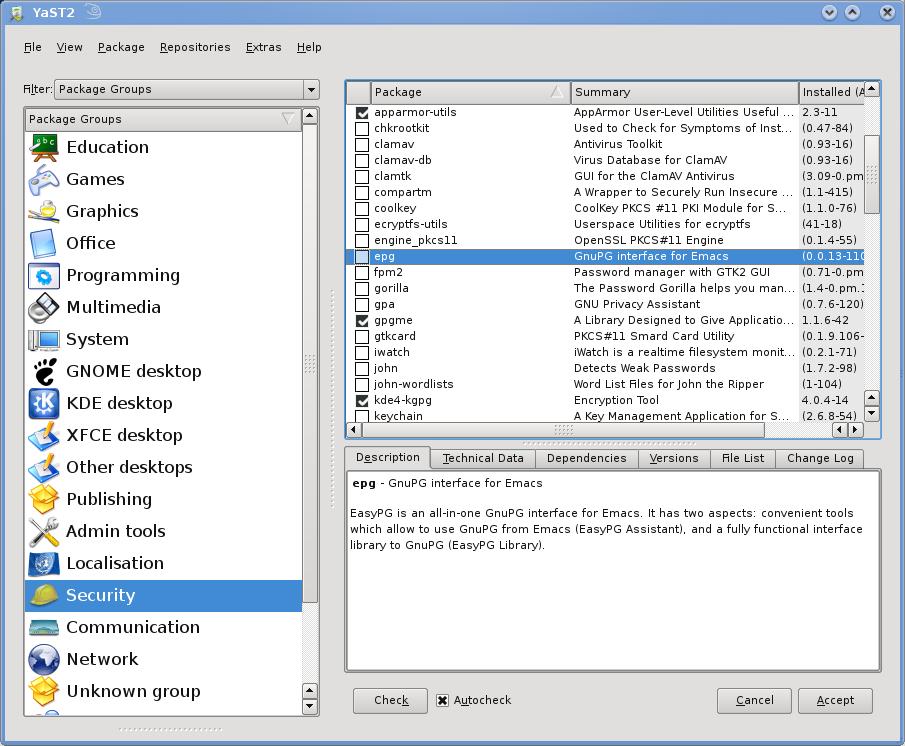This screenshot has height=746, width=905.
Task: Click the Check button
Action: pos(390,700)
